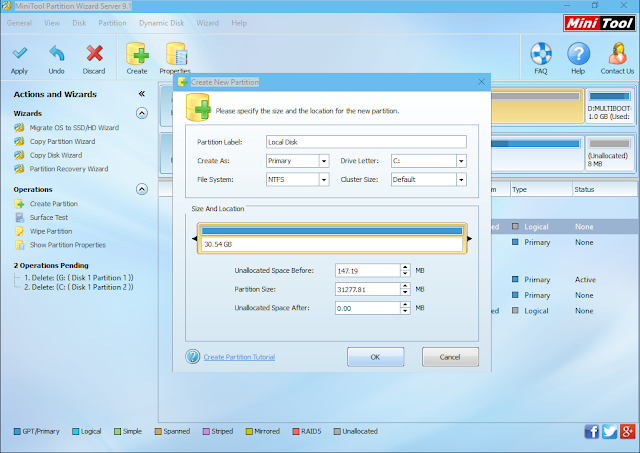Select the Surface Test operation
Screen dimensions: 640x453
pos(49,218)
